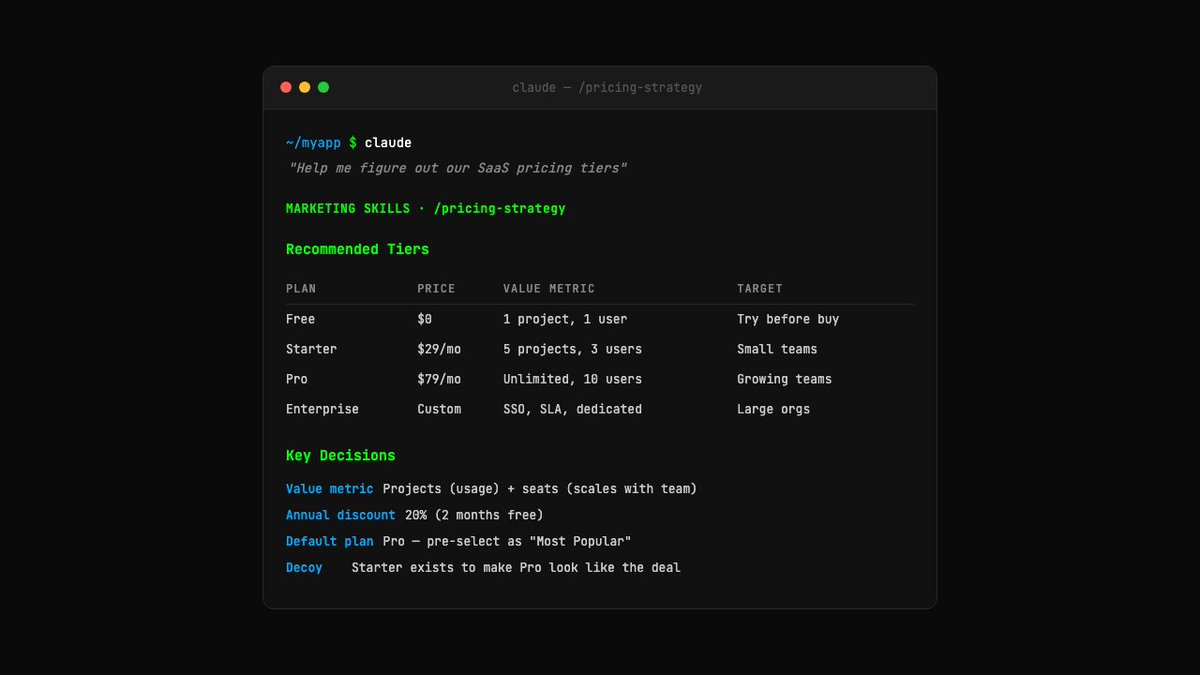1200x675 pixels.
Task: Click the 'Growing teams' cell
Action: coord(784,379)
